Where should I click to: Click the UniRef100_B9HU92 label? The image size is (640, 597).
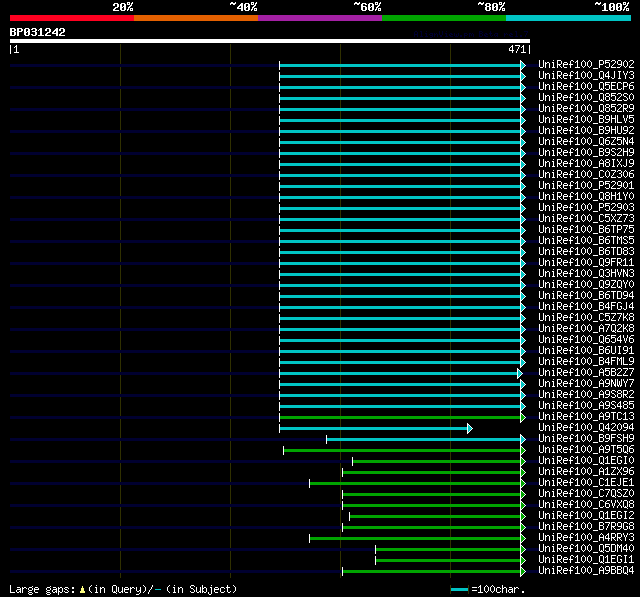pyautogui.click(x=586, y=131)
